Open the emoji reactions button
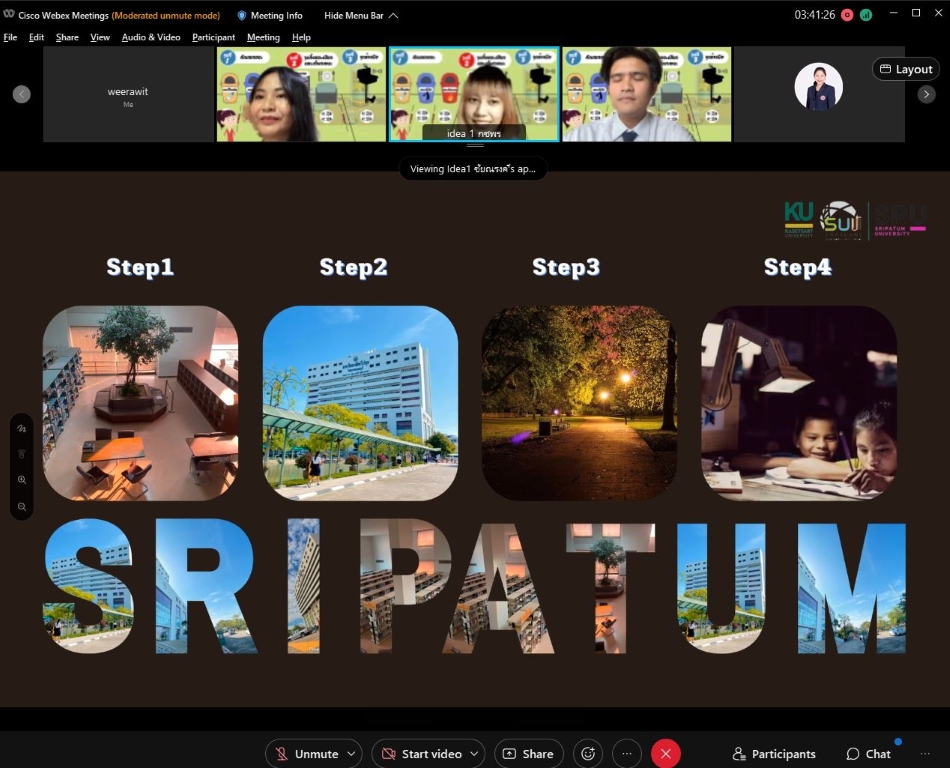Image resolution: width=950 pixels, height=768 pixels. tap(588, 753)
